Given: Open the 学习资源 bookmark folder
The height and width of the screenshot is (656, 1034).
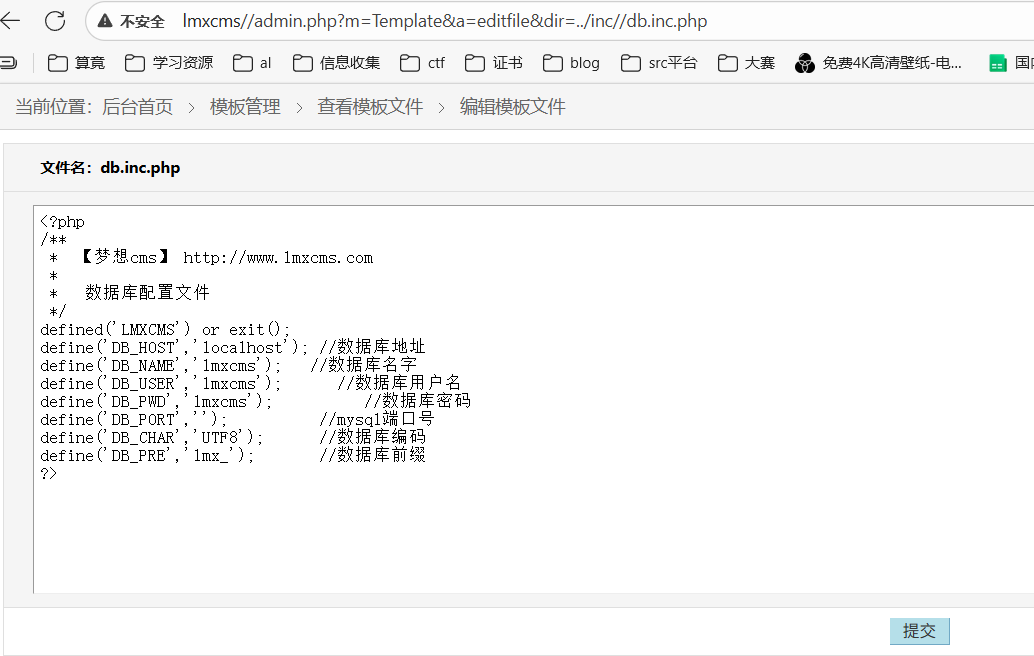Looking at the screenshot, I should [x=169, y=63].
